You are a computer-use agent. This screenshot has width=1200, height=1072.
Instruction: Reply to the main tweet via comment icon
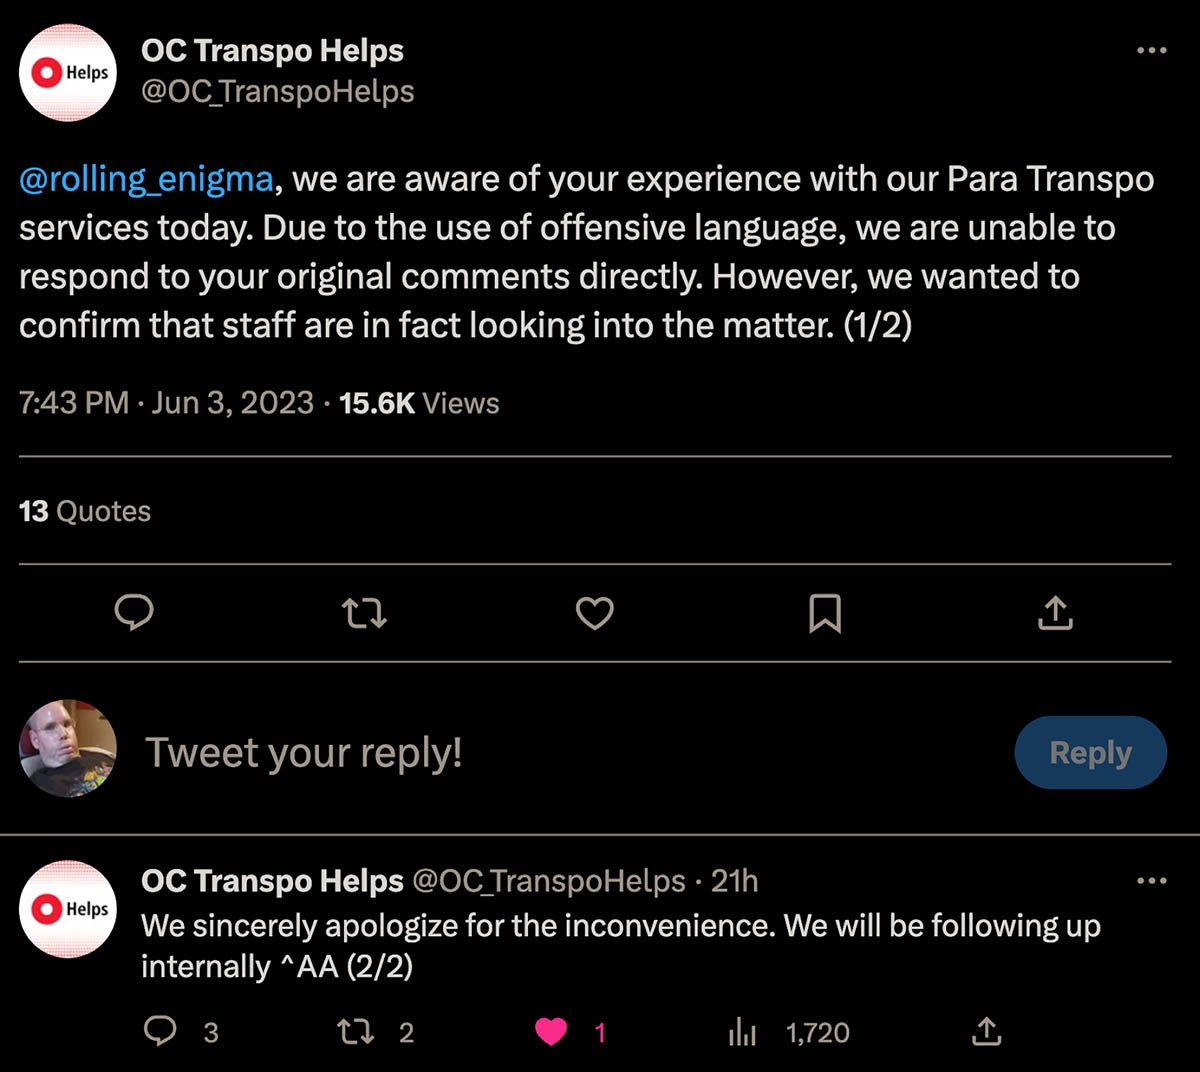[134, 612]
